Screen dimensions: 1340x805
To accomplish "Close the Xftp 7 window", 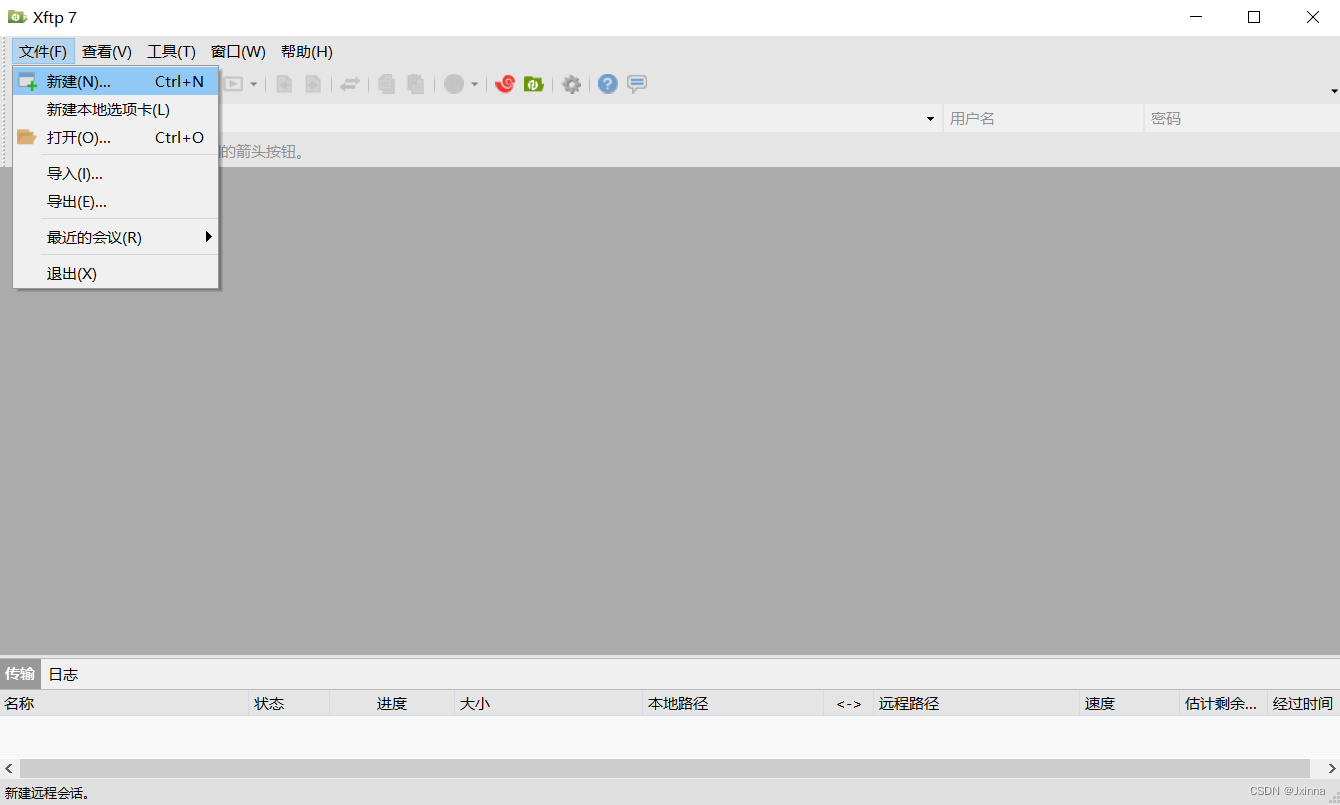I will pyautogui.click(x=1312, y=17).
